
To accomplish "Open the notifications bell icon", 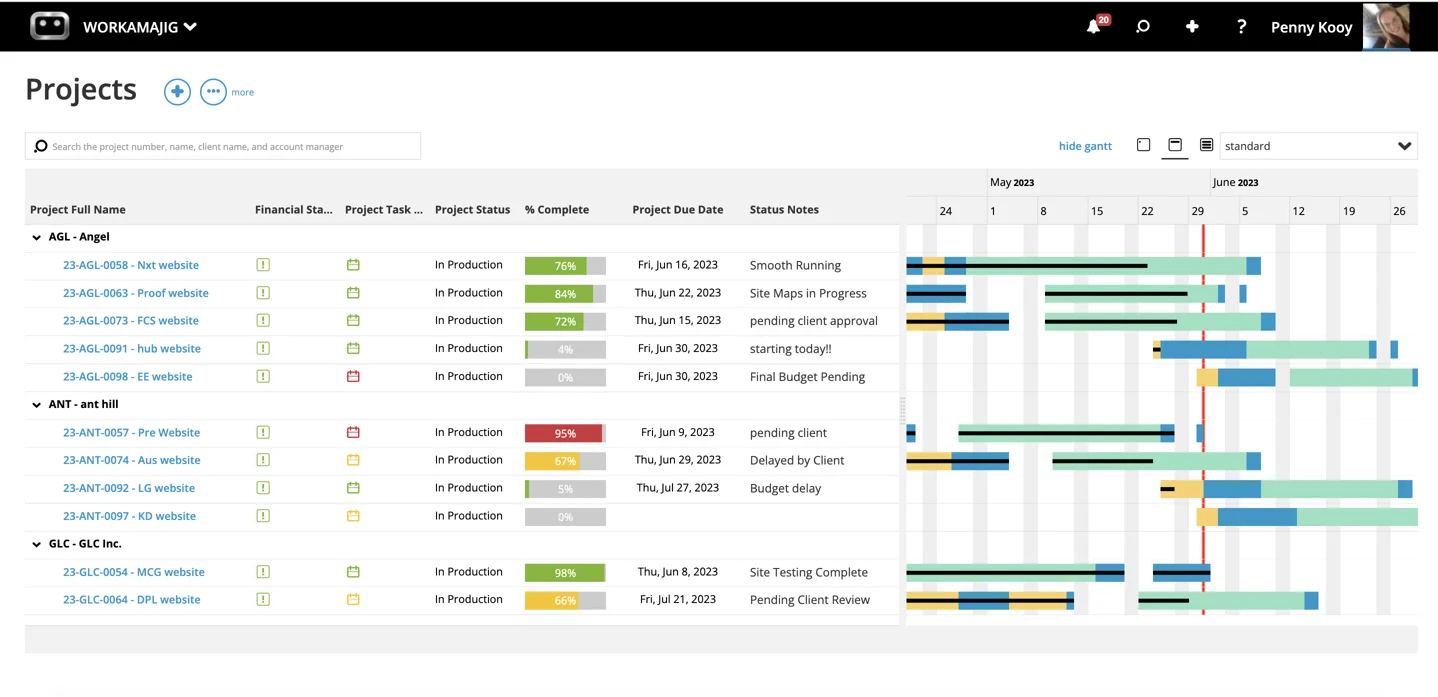I will tap(1094, 27).
